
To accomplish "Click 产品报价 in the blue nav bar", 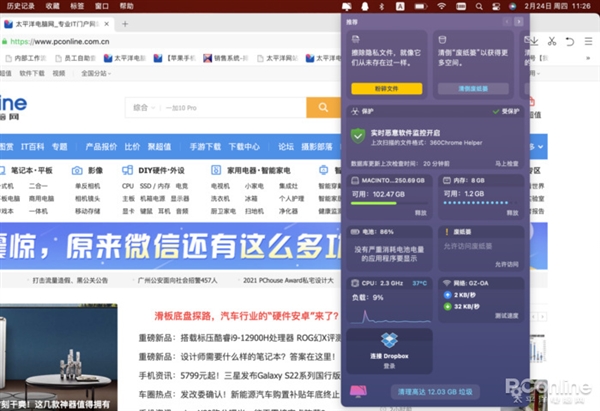I will coord(101,147).
